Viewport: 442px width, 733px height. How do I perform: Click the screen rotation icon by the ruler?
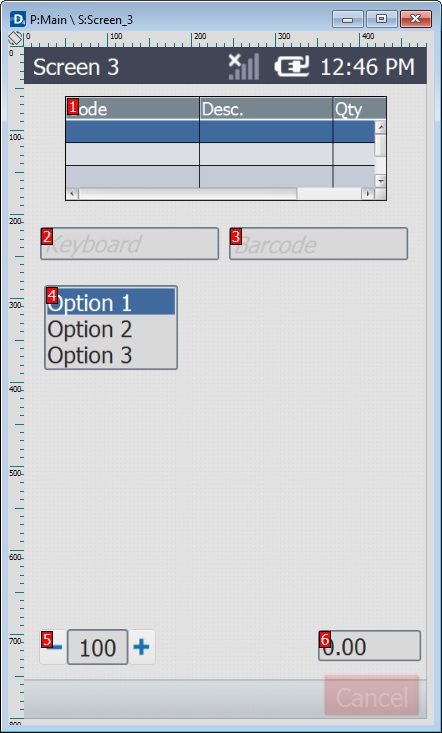click(15, 38)
